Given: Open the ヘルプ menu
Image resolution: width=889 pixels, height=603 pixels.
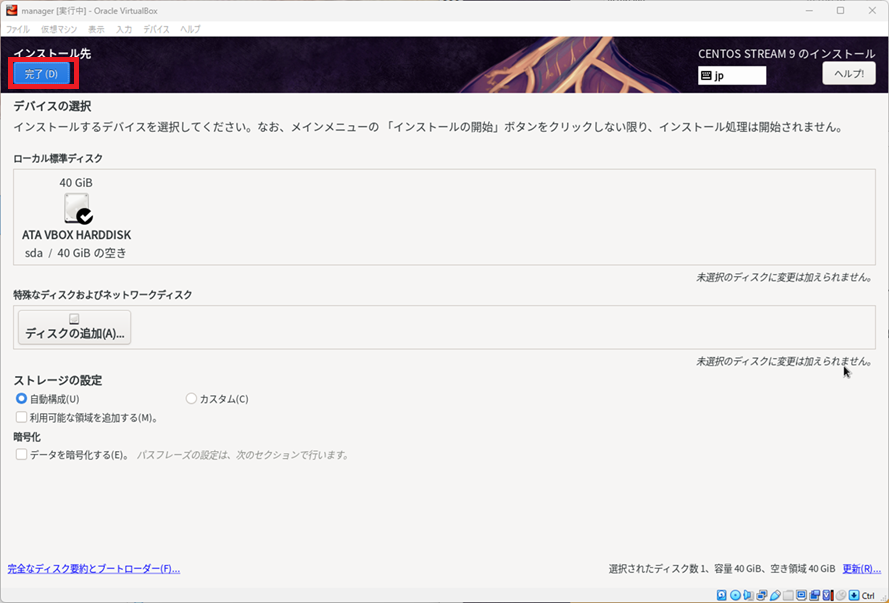Looking at the screenshot, I should (190, 29).
